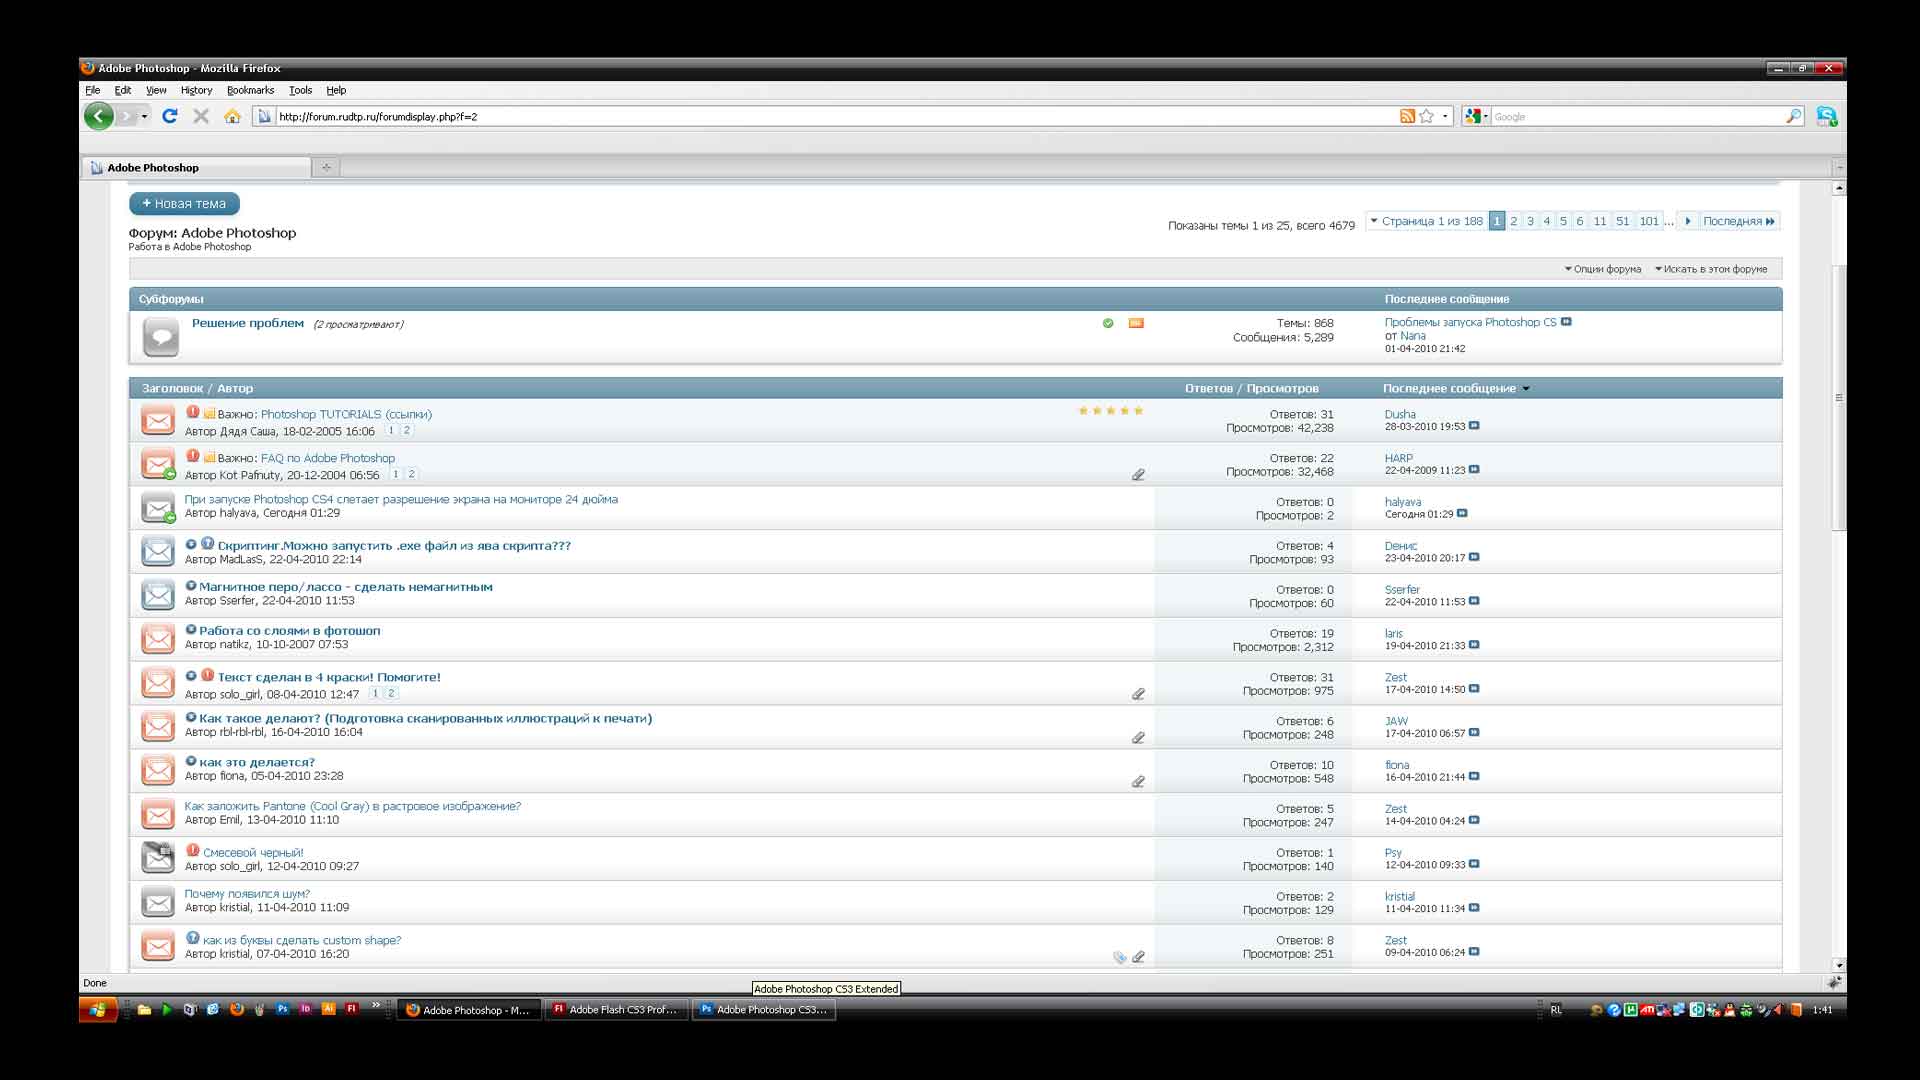Click the Firefox back arrow button
Image resolution: width=1920 pixels, height=1080 pixels.
[98, 116]
